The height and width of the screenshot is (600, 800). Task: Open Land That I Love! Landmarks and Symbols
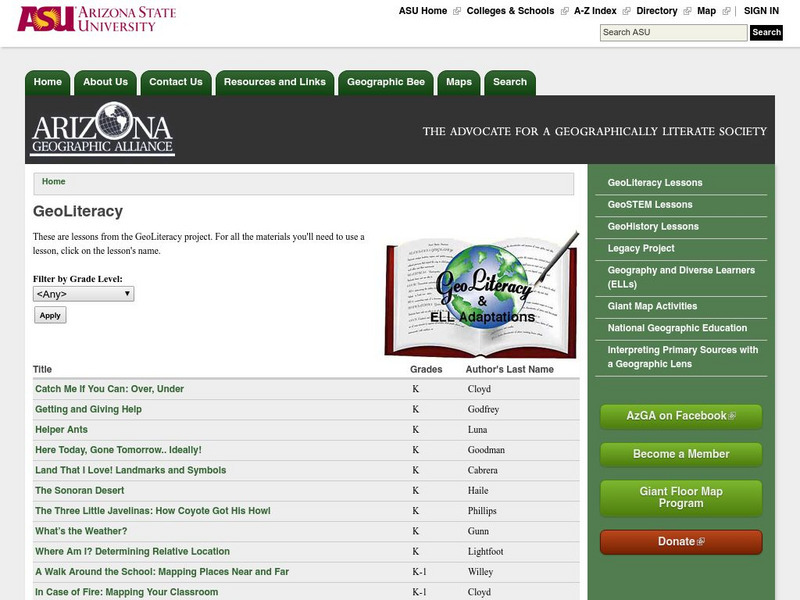(x=130, y=470)
